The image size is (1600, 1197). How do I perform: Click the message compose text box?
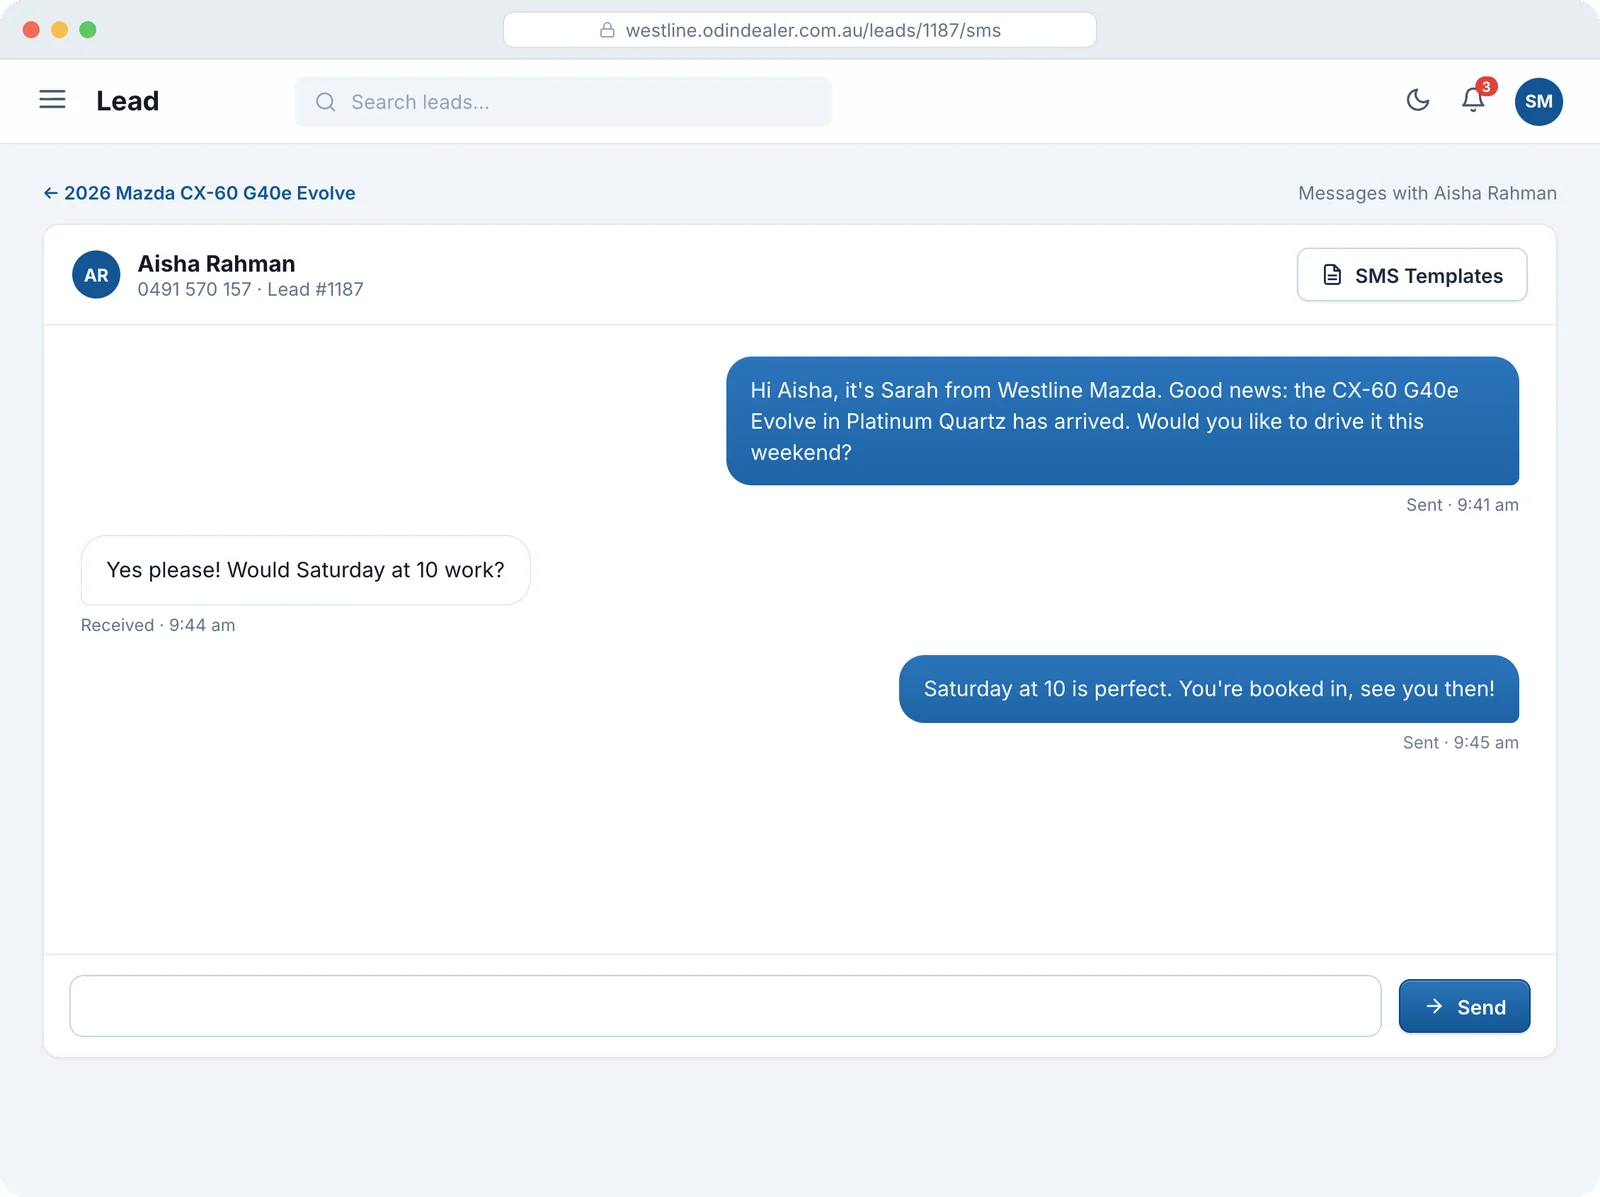click(725, 1006)
